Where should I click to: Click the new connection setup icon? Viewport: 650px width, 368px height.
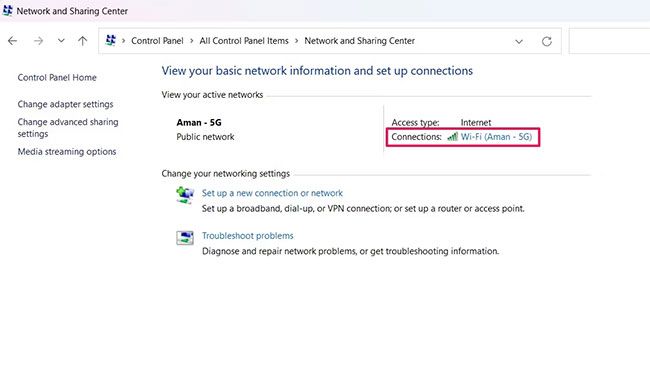click(185, 195)
